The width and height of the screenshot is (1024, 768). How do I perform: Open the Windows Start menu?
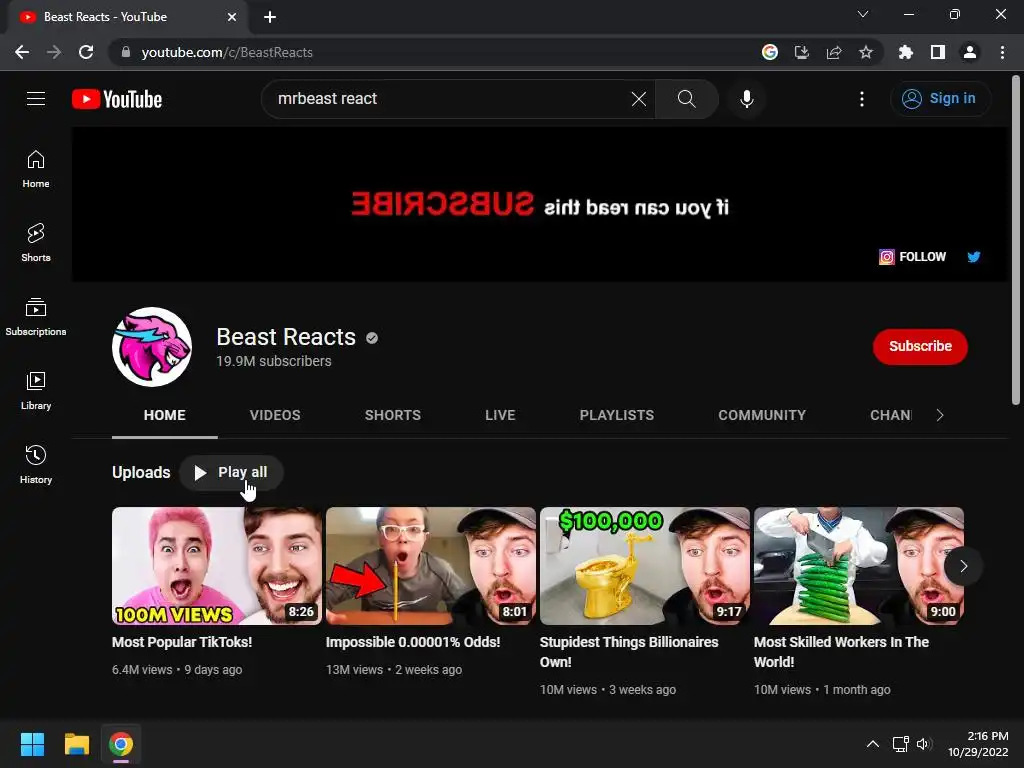tap(32, 744)
